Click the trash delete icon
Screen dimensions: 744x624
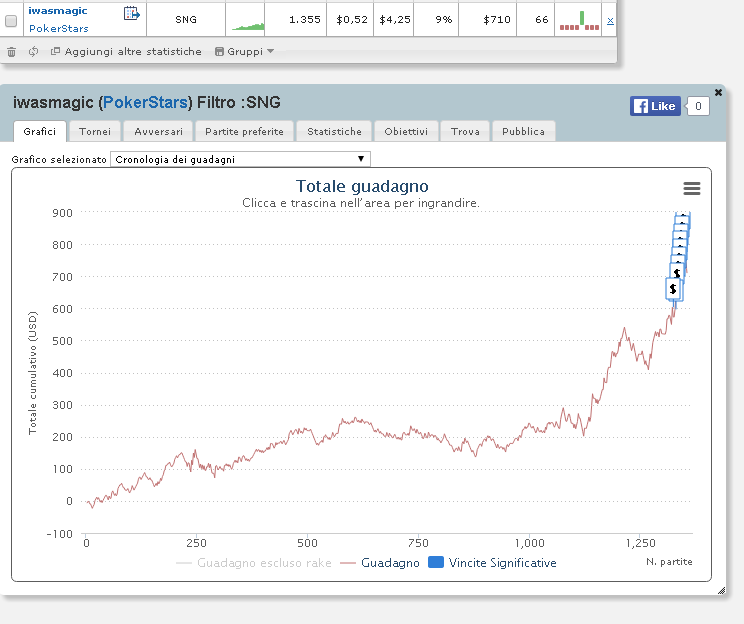(x=11, y=52)
